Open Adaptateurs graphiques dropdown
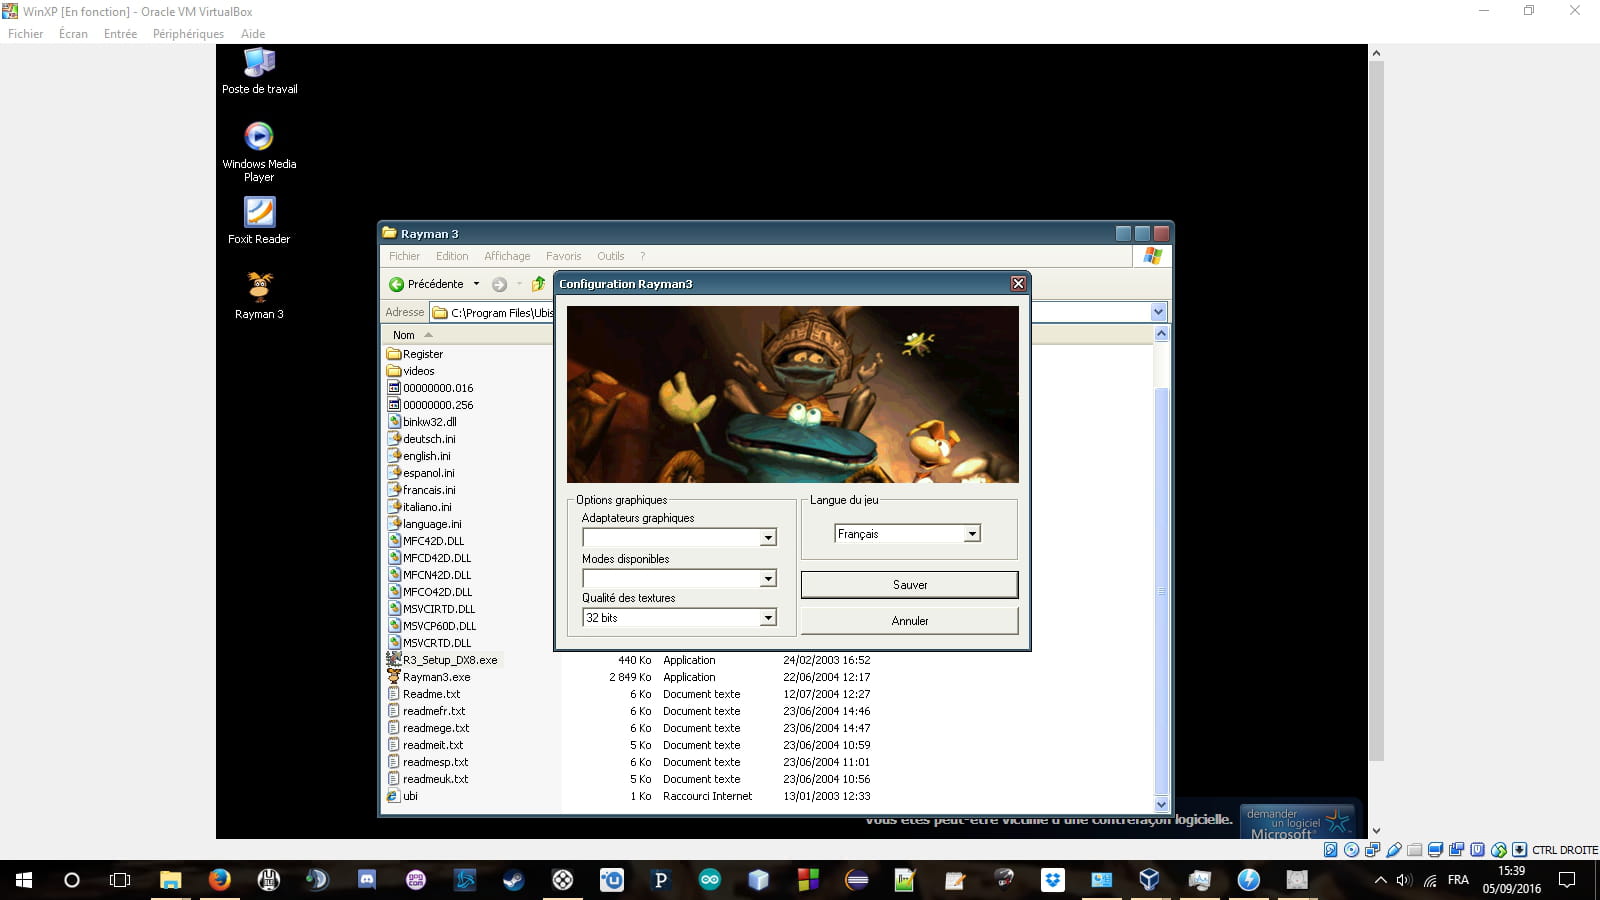This screenshot has width=1600, height=900. pos(768,538)
